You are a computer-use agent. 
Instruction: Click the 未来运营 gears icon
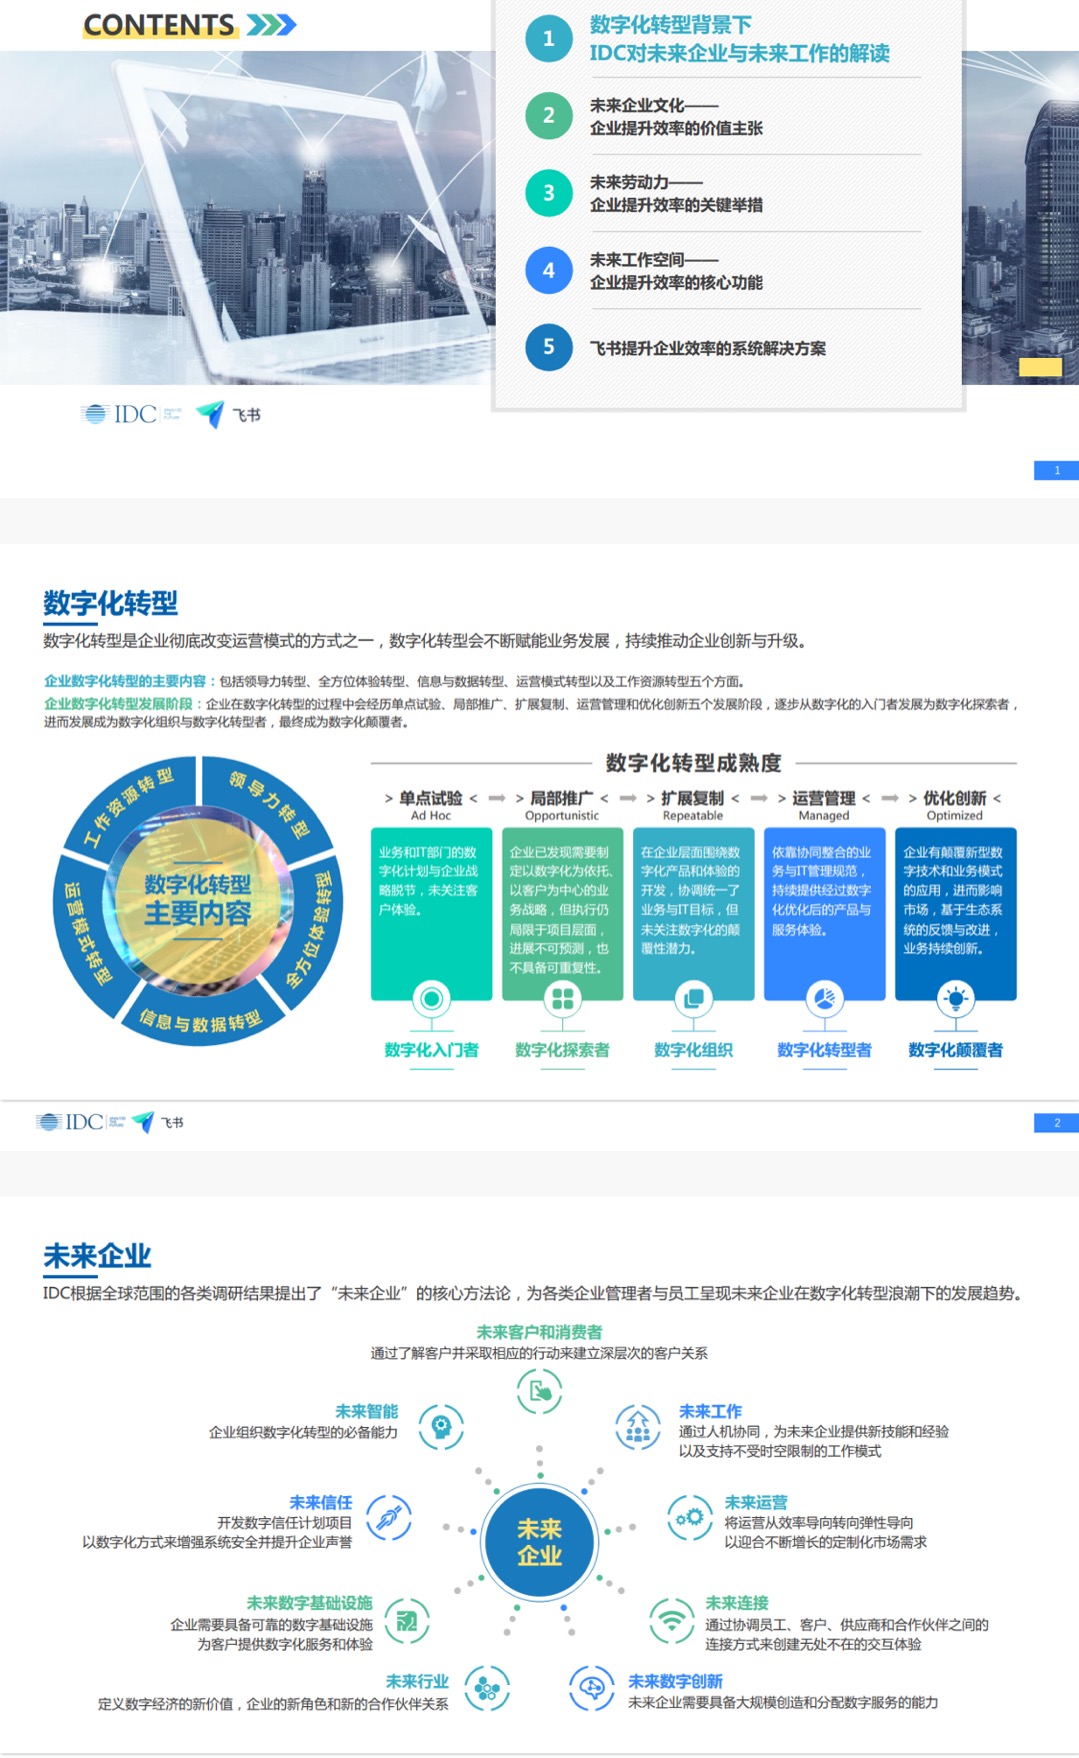690,1517
